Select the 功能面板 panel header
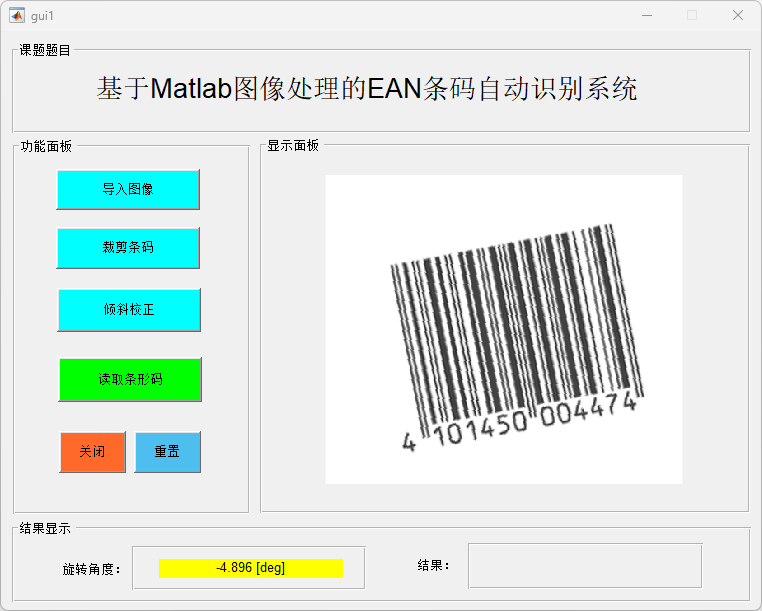762x611 pixels. (x=46, y=146)
